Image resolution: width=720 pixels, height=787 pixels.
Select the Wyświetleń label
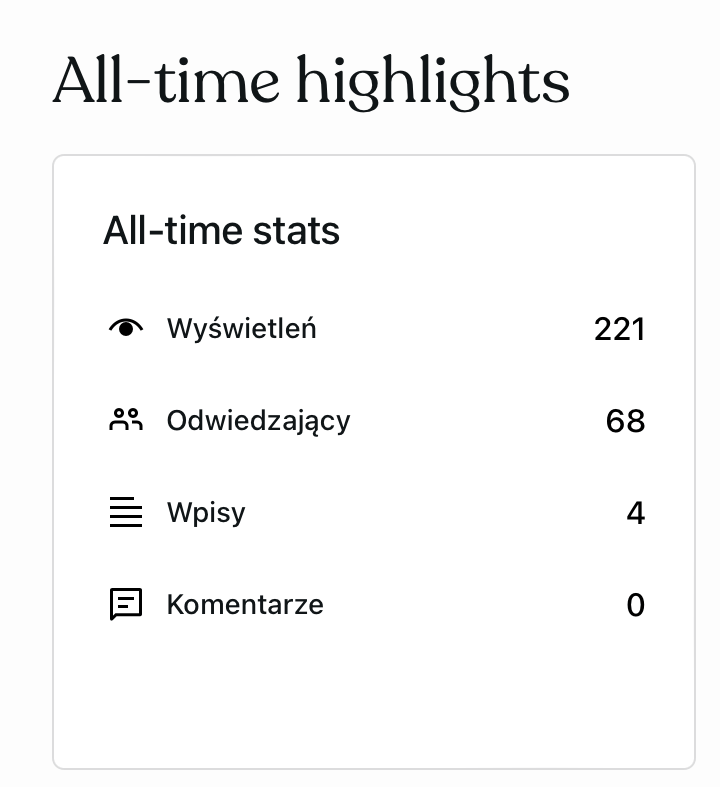coord(241,328)
